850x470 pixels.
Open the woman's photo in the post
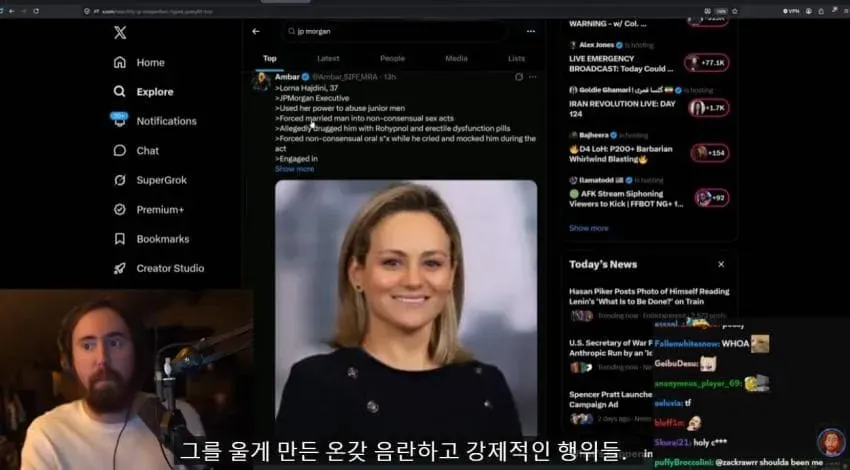click(x=406, y=308)
